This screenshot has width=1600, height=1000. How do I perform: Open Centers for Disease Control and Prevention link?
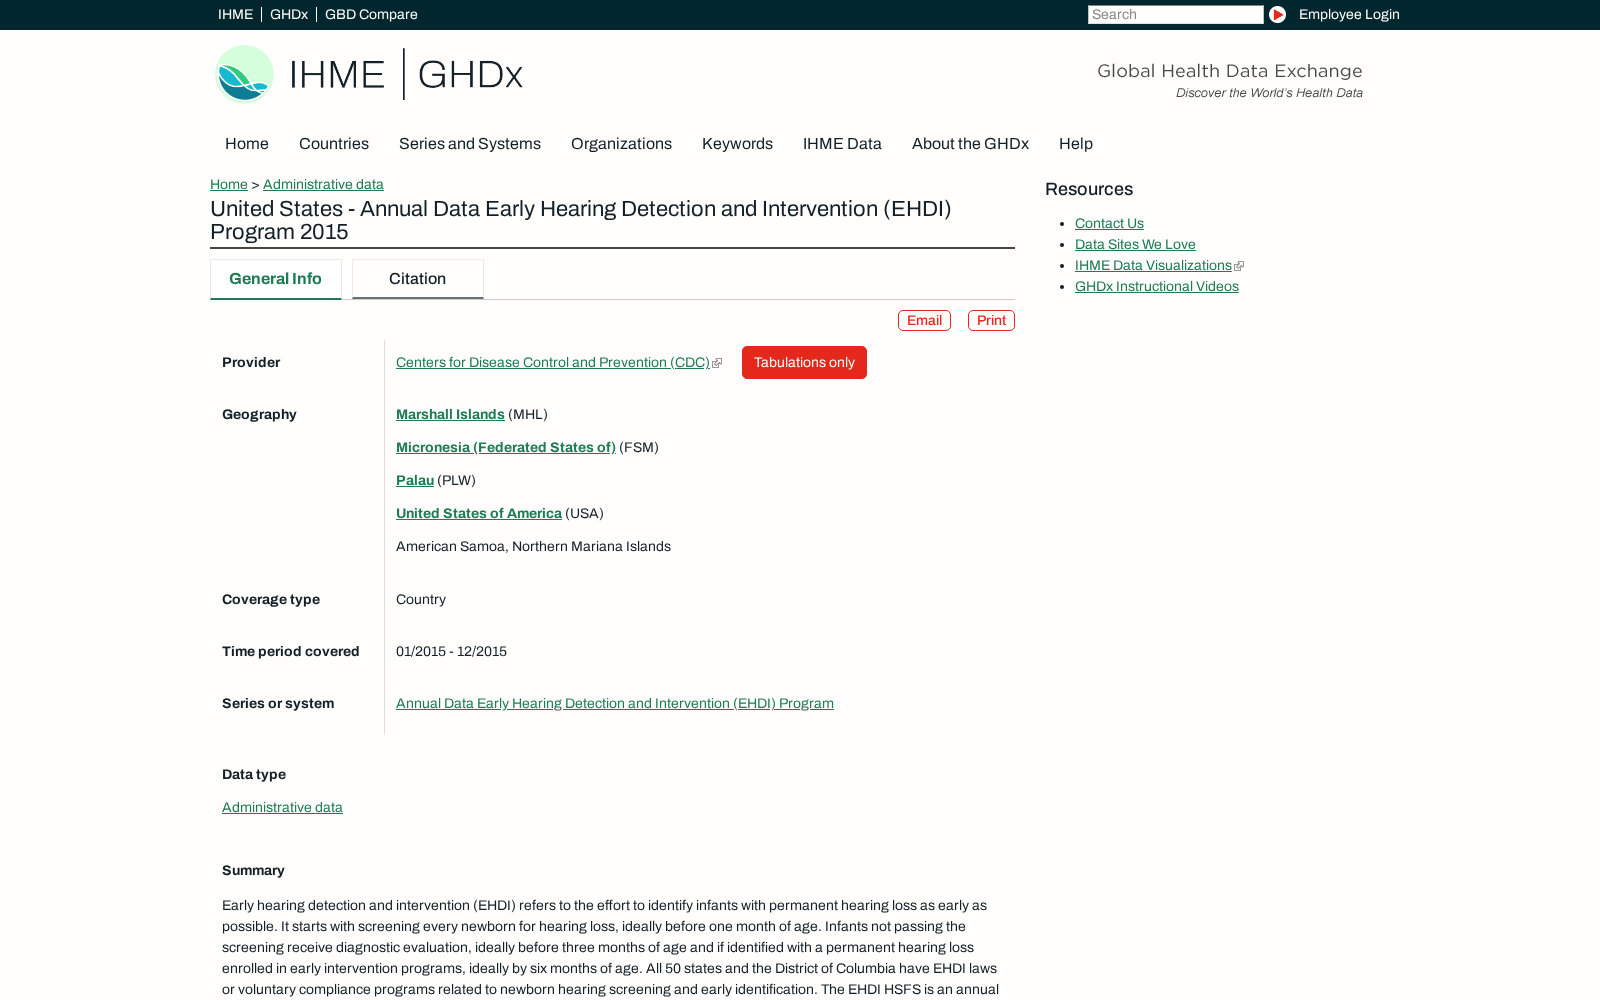click(x=552, y=363)
